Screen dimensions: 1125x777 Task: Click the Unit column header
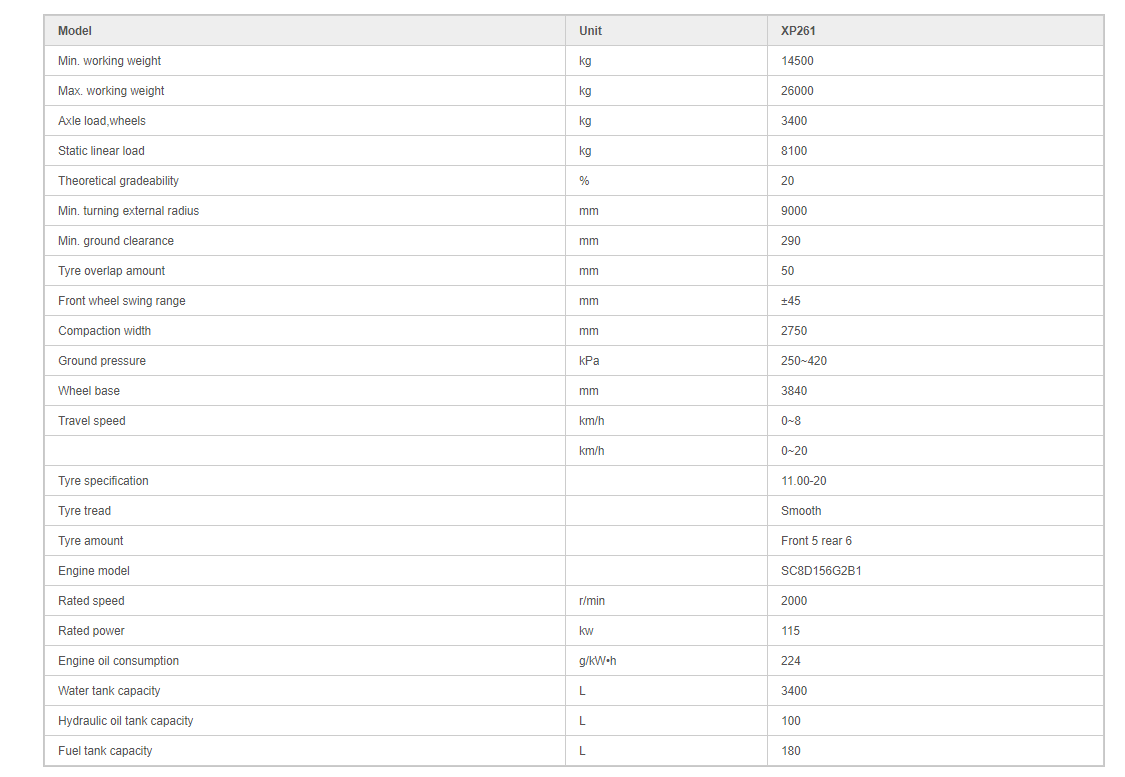(590, 31)
